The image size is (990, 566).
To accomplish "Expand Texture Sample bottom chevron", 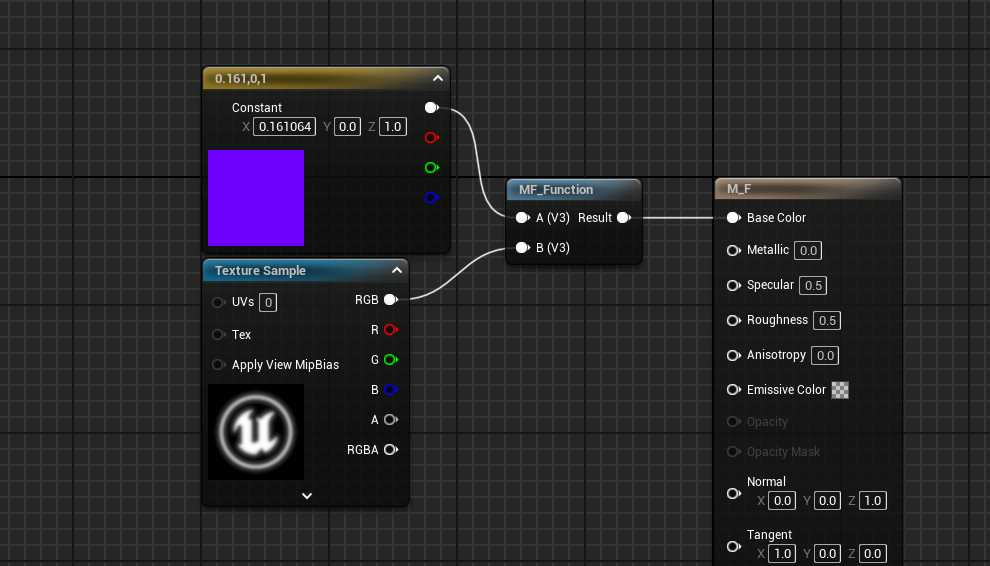I will click(x=307, y=496).
